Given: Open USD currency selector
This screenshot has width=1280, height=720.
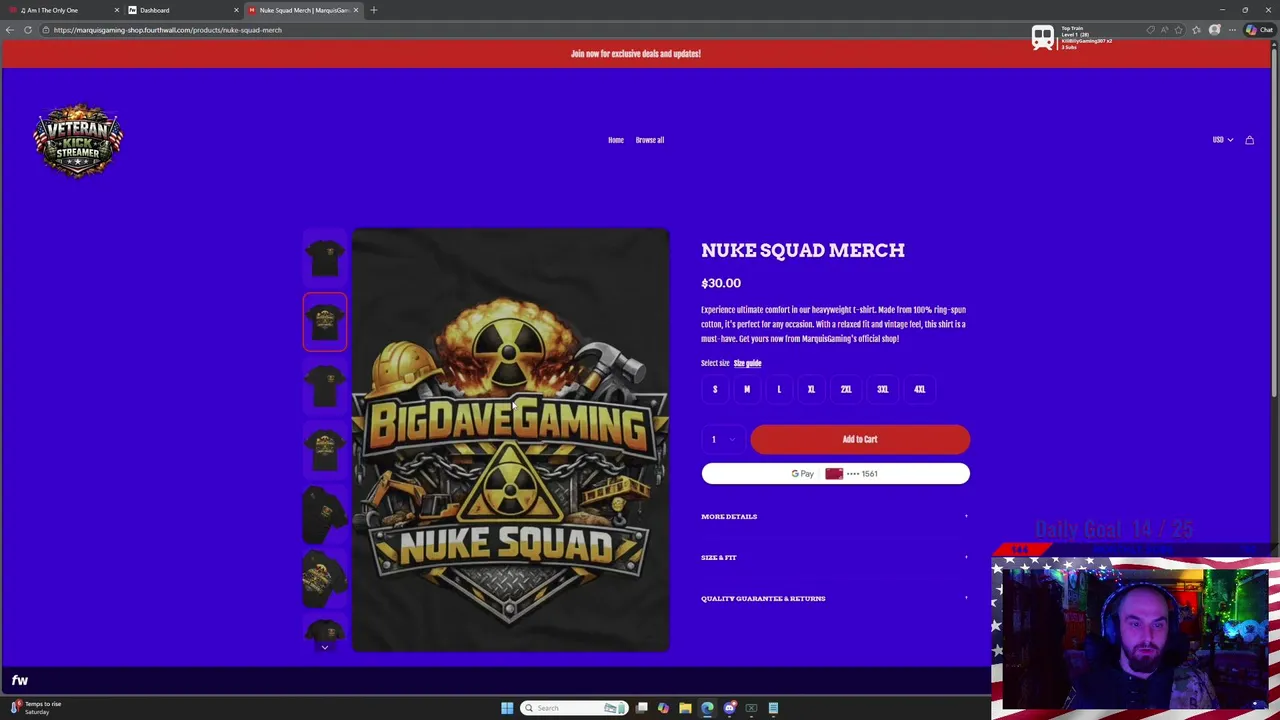Looking at the screenshot, I should (1222, 140).
